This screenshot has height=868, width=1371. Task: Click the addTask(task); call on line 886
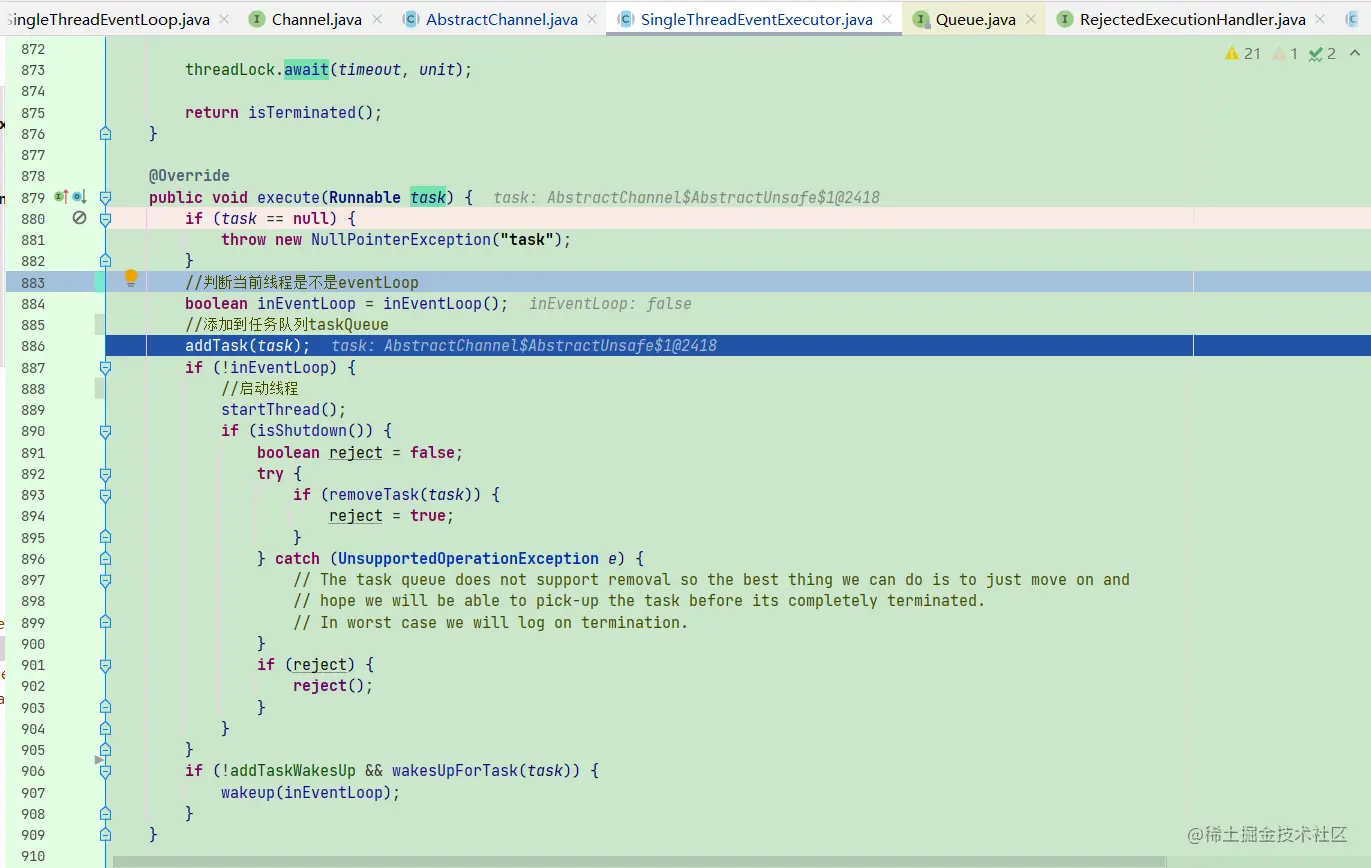(248, 346)
